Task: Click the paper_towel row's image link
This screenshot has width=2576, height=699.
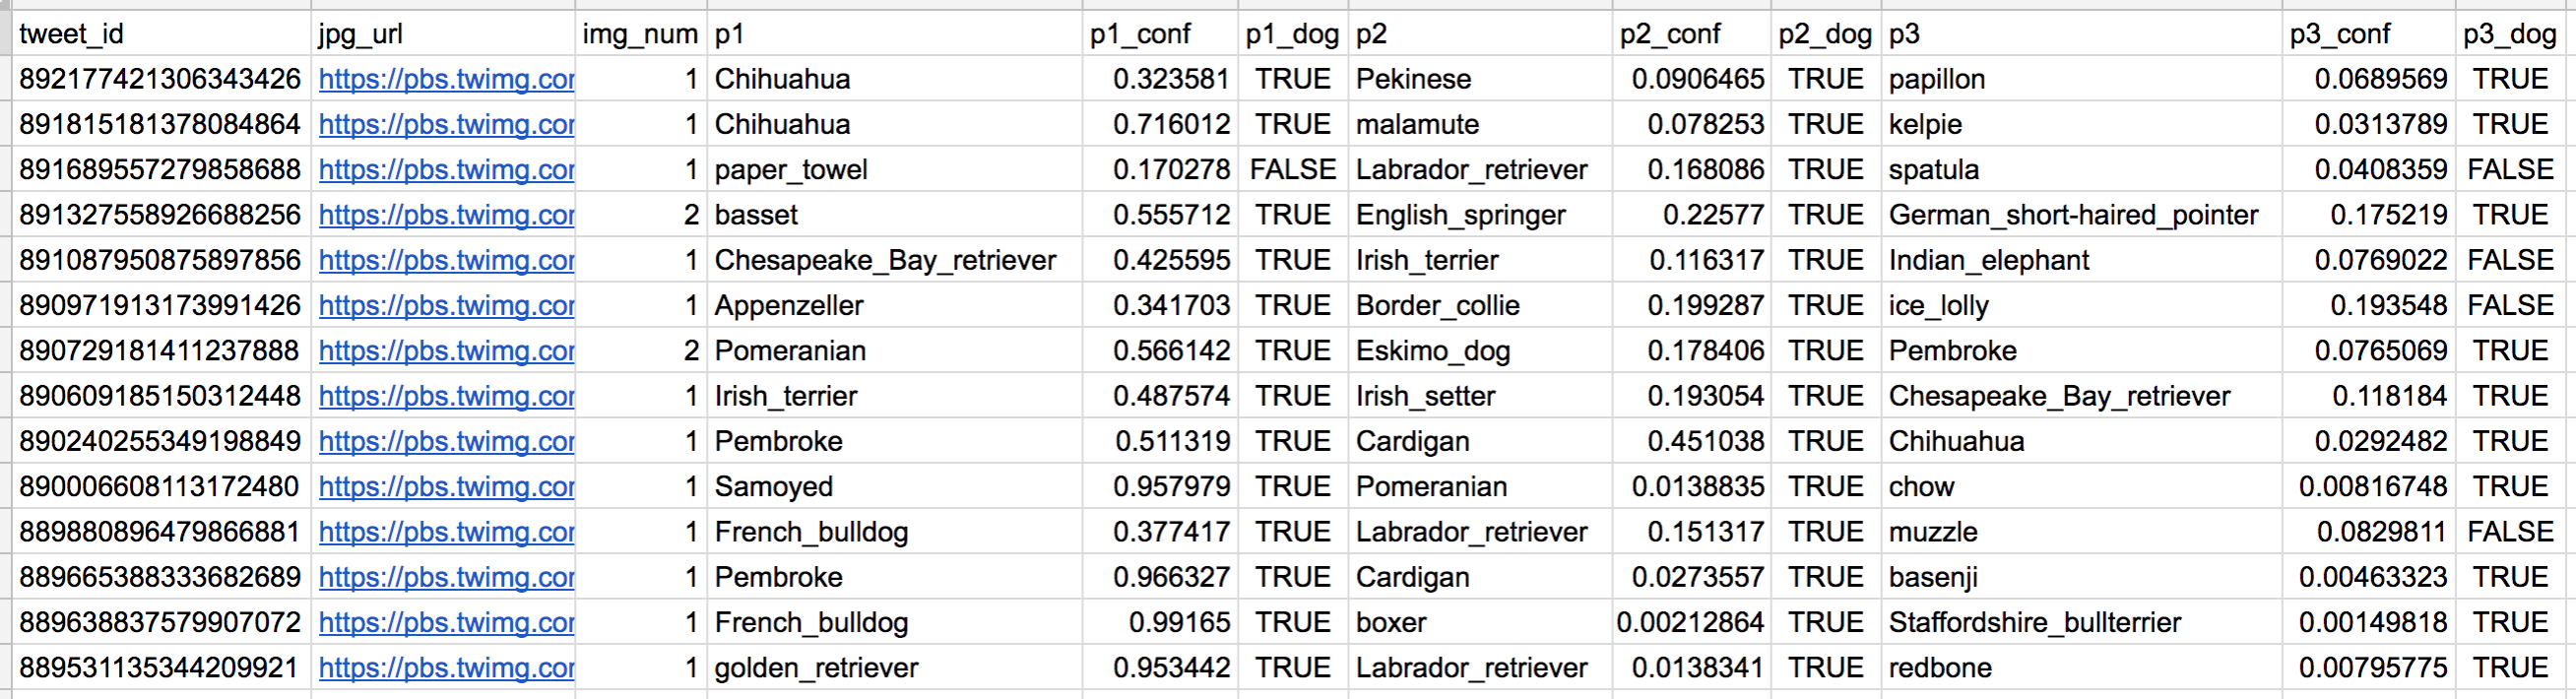Action: click(446, 170)
